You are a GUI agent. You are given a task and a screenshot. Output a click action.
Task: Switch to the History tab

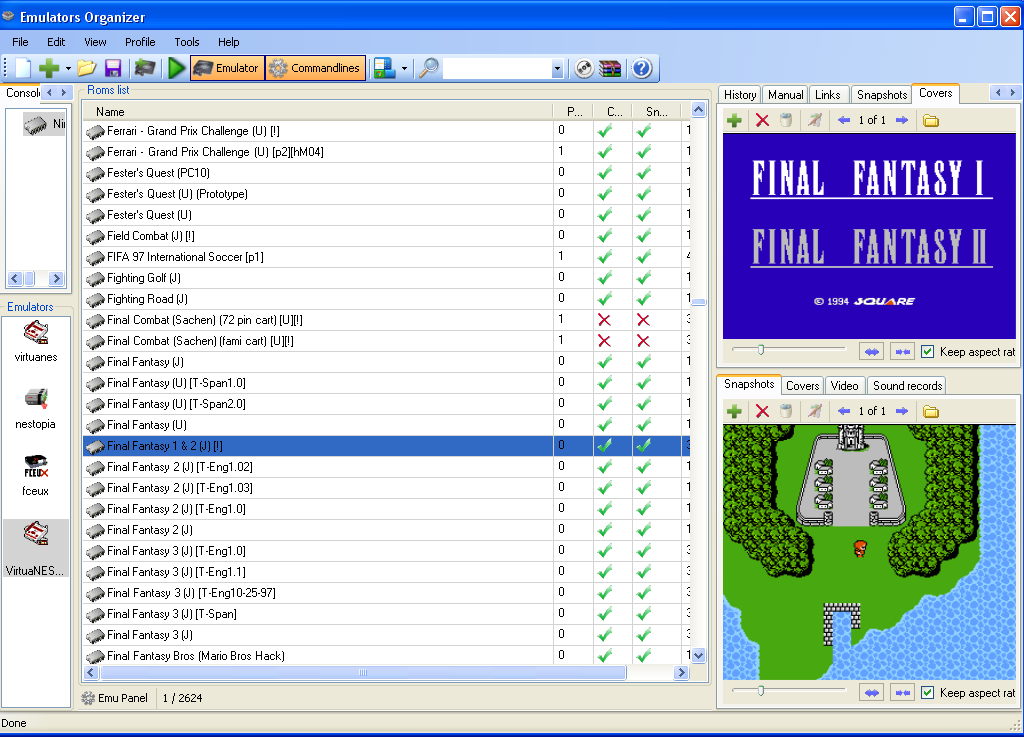tap(740, 95)
